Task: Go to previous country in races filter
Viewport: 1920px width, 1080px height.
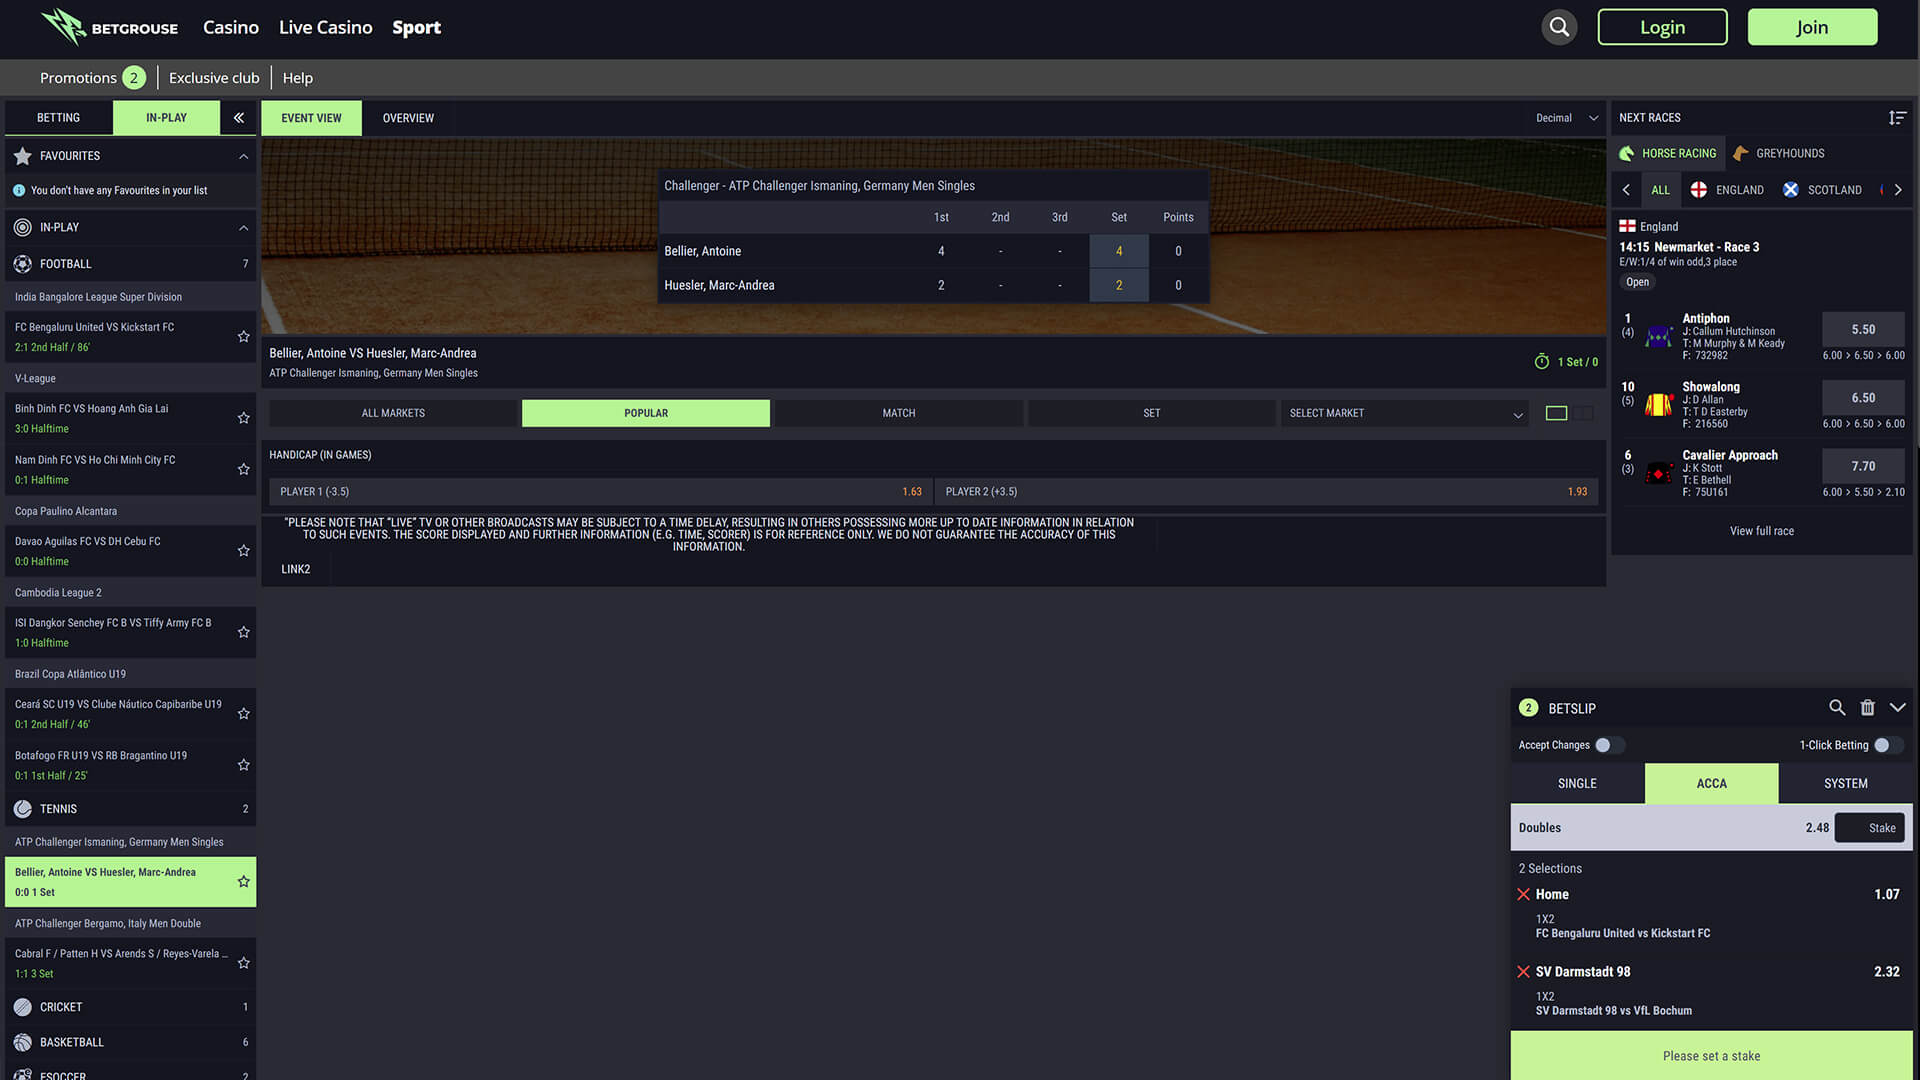Action: click(1626, 190)
